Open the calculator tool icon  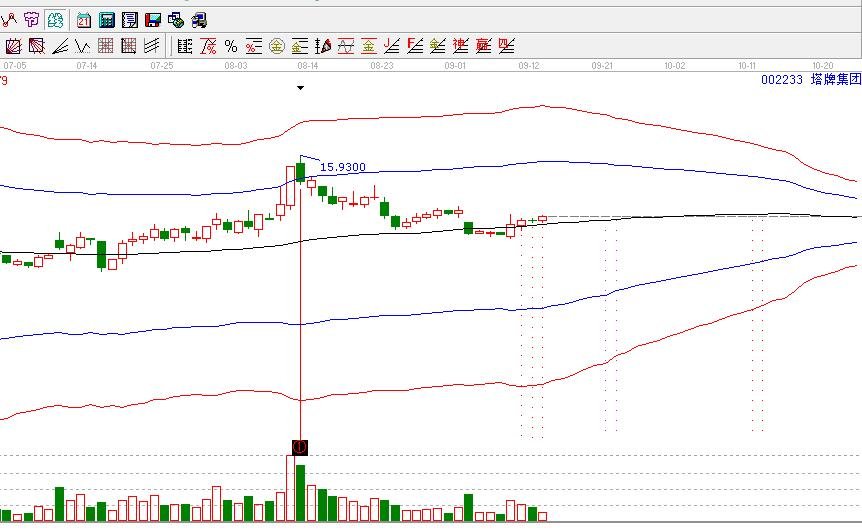coord(107,21)
